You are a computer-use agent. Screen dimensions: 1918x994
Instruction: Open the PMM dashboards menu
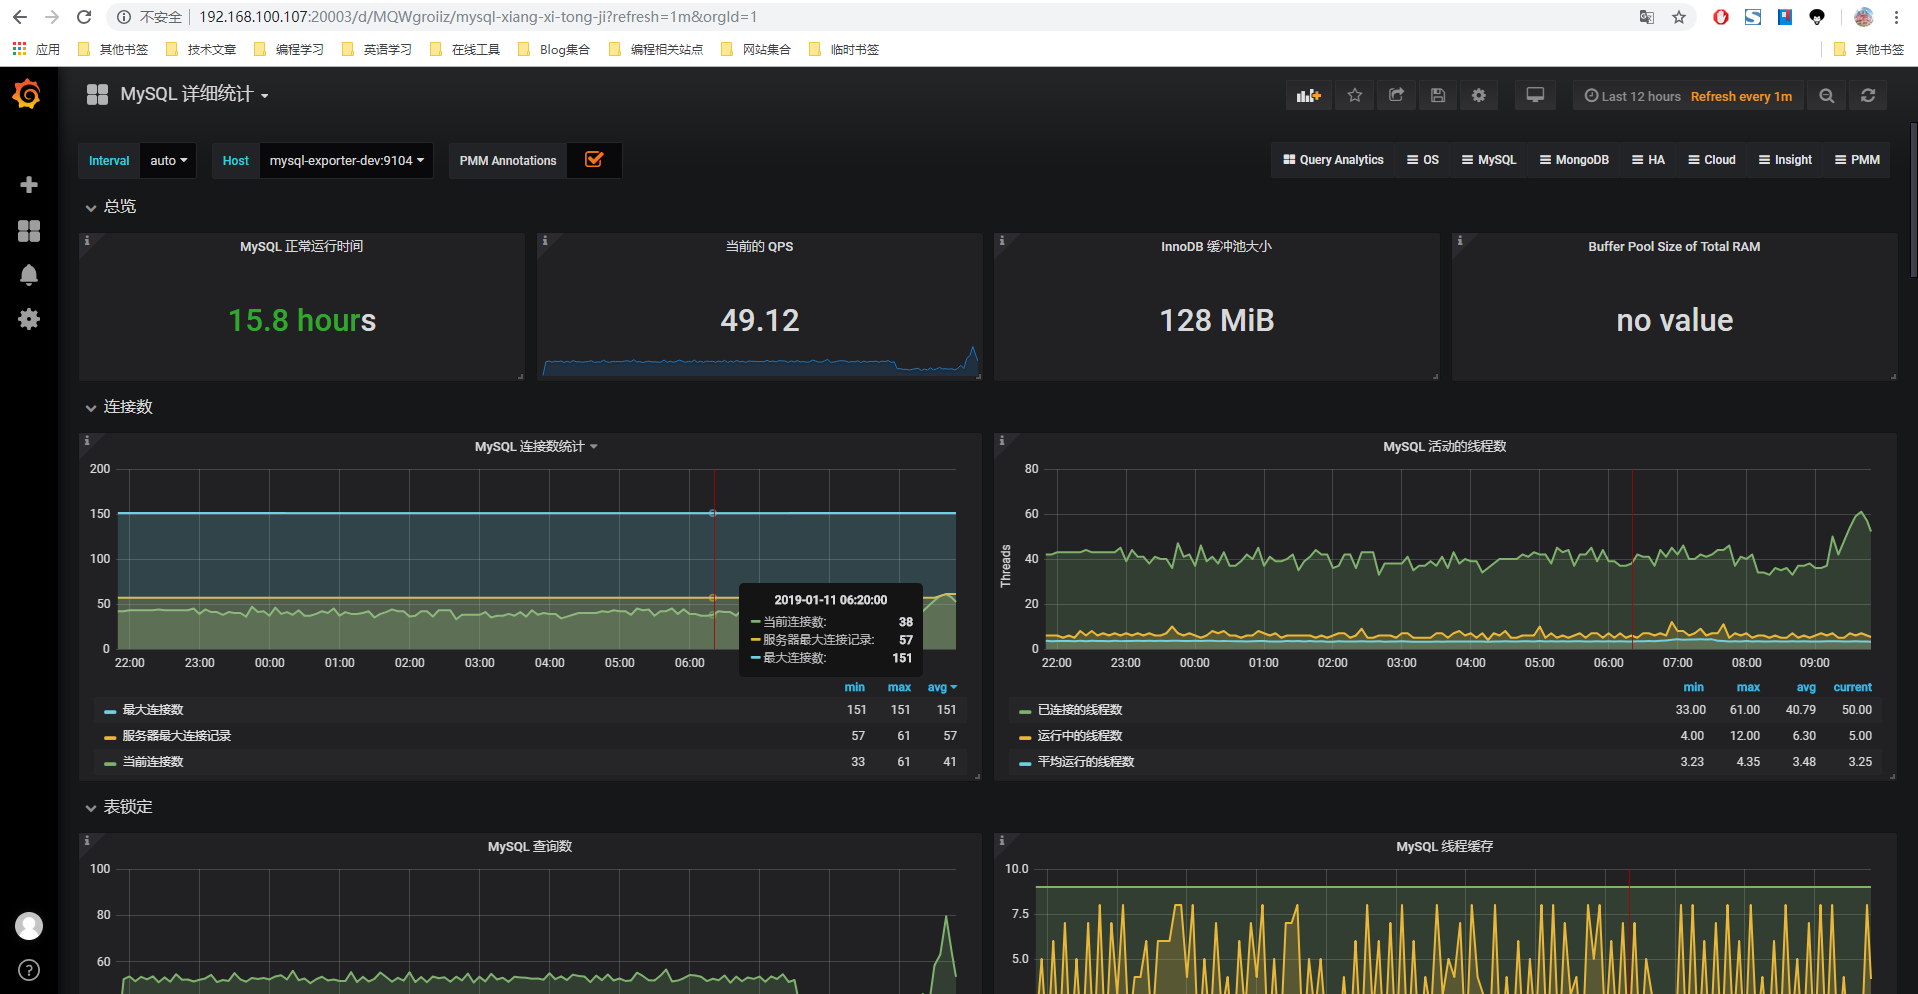pos(1857,160)
